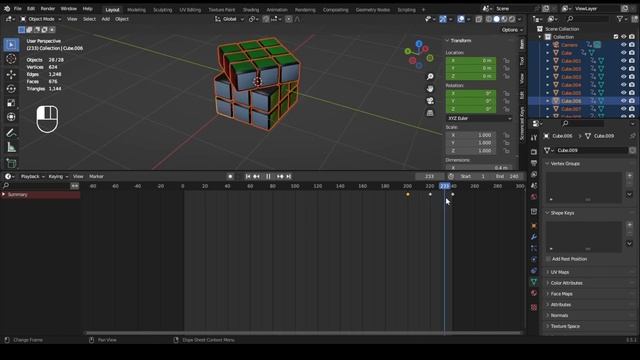Toggle X-ray view in header
This screenshot has width=640, height=360.
(x=479, y=19)
